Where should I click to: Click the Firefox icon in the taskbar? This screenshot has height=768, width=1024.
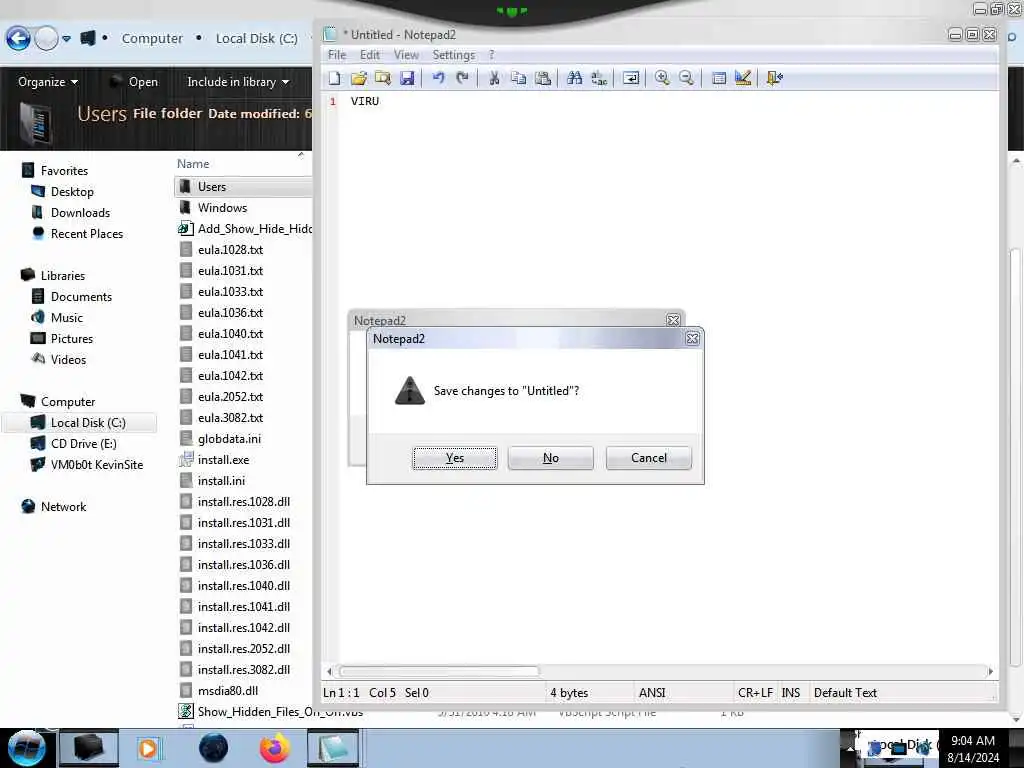(x=274, y=748)
